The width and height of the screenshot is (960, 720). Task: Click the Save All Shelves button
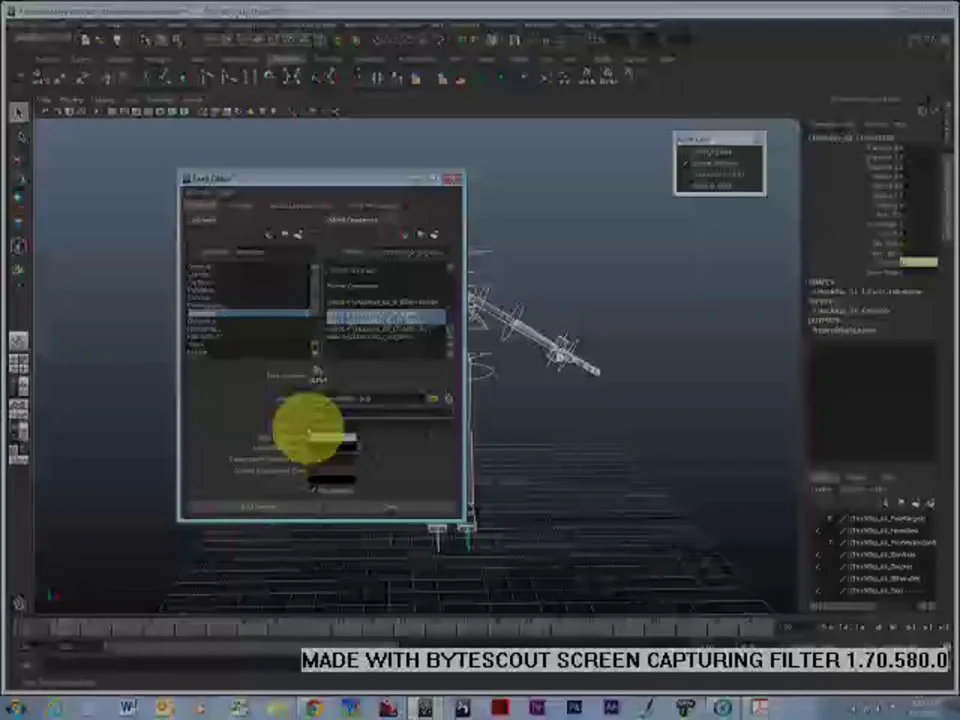[258, 507]
